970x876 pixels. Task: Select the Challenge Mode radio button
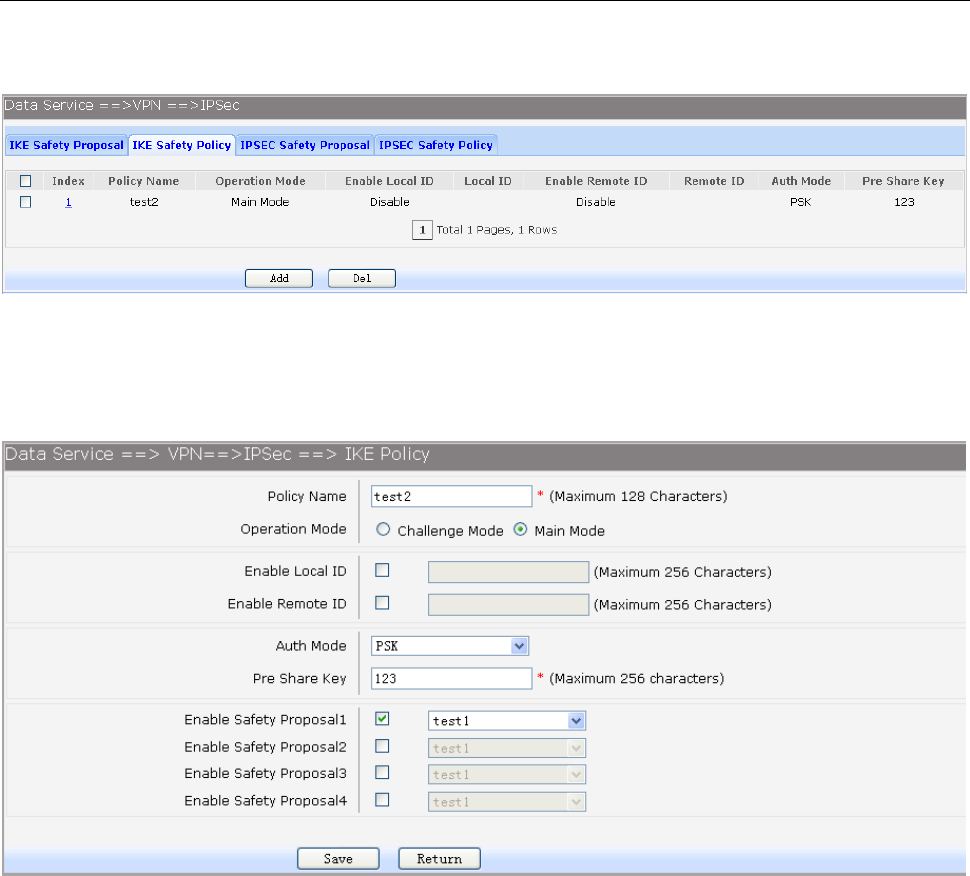point(381,530)
